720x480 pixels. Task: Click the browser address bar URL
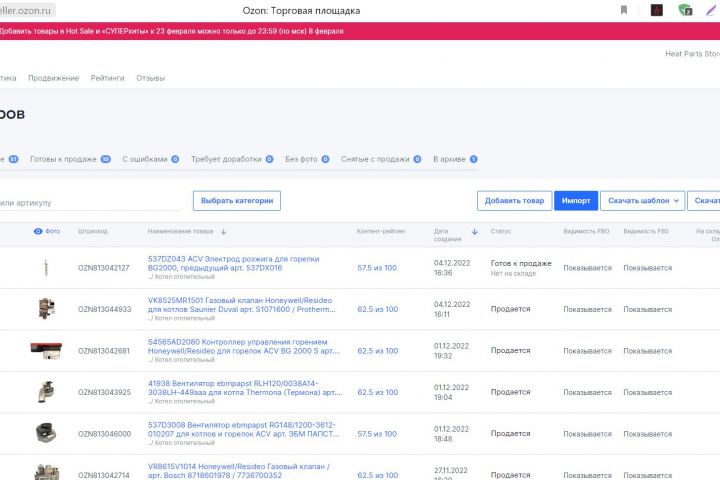pyautogui.click(x=26, y=10)
